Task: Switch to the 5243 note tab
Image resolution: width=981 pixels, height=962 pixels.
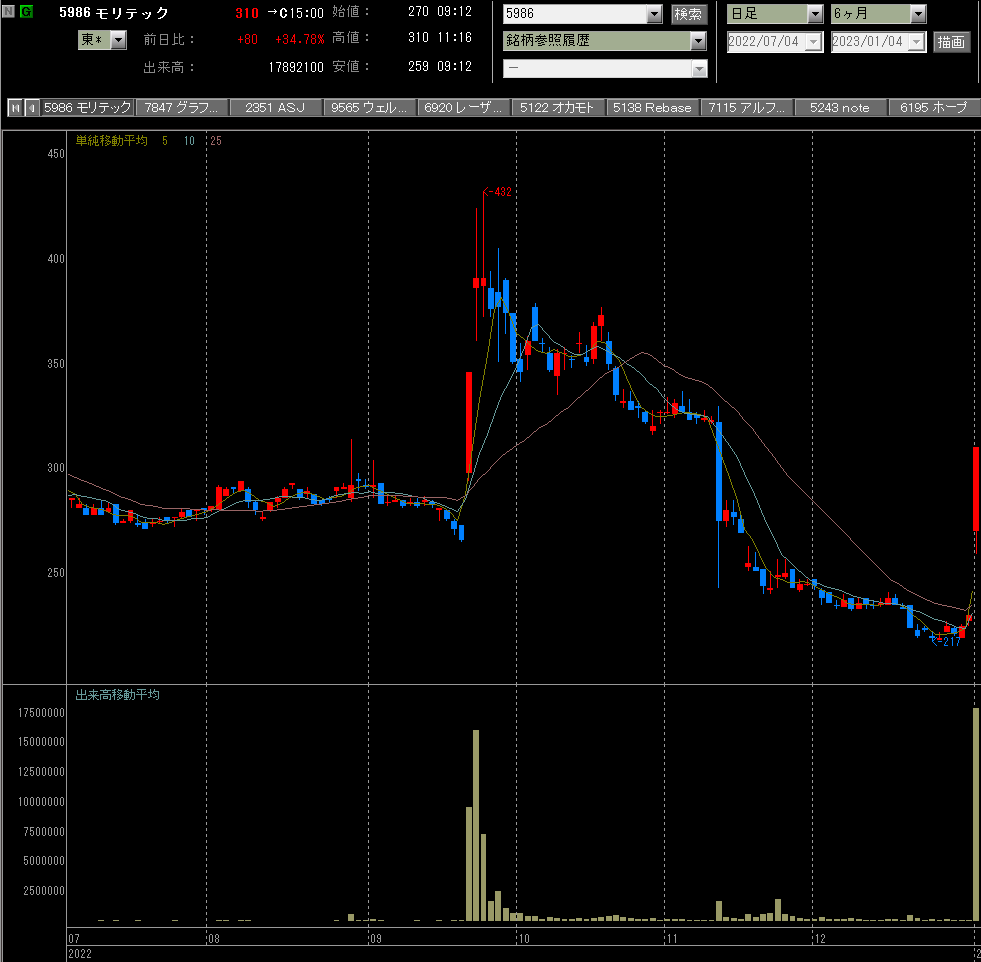Action: [x=840, y=108]
